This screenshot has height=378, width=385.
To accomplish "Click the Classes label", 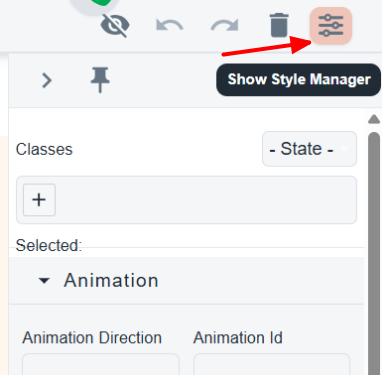I will pos(44,149).
